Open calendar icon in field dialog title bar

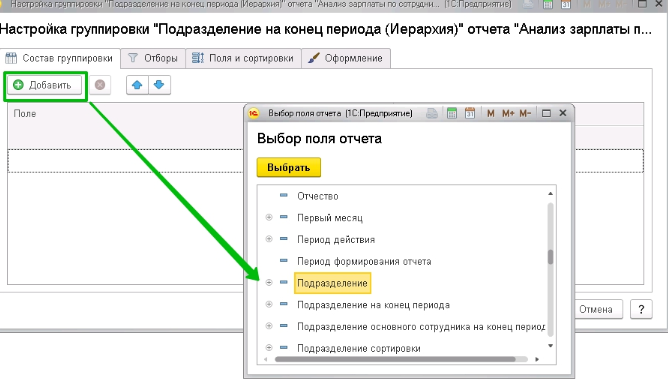[470, 113]
